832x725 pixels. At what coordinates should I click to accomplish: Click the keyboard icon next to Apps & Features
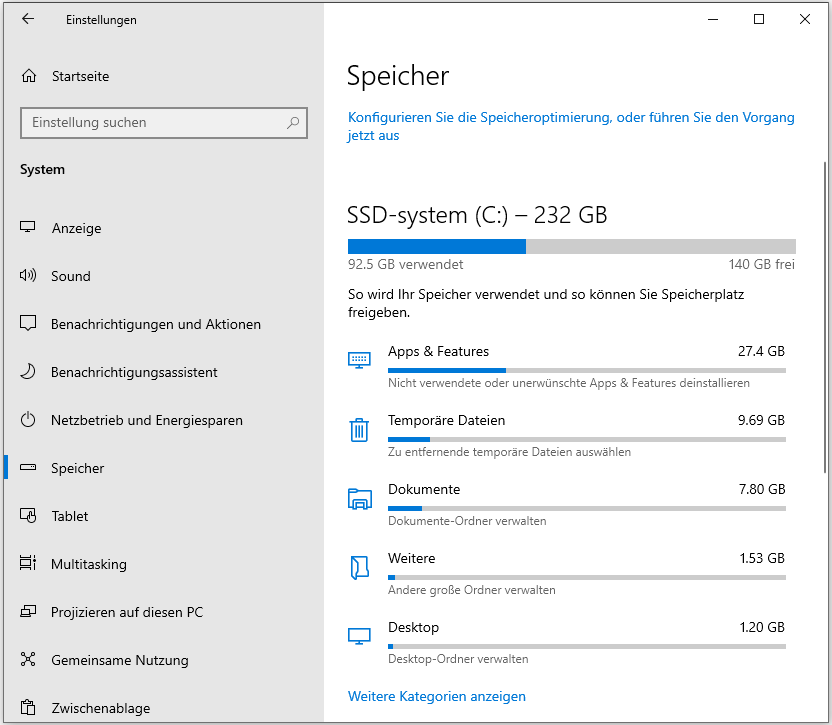pos(359,360)
